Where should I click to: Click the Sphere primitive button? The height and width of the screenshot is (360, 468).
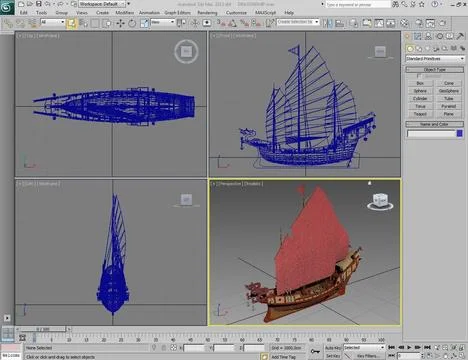[420, 91]
